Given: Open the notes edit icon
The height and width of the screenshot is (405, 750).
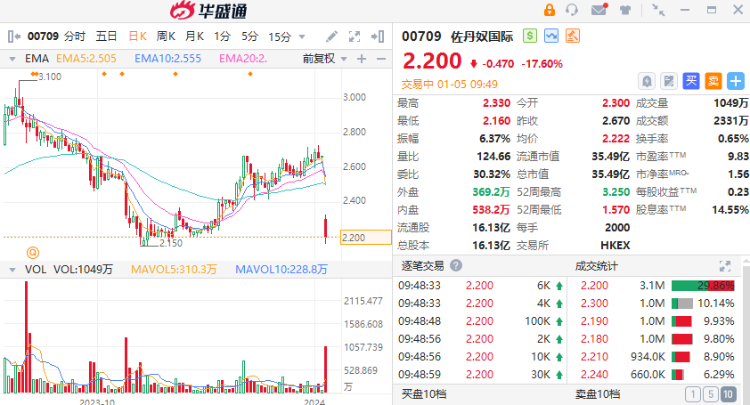Looking at the screenshot, I should tap(669, 81).
